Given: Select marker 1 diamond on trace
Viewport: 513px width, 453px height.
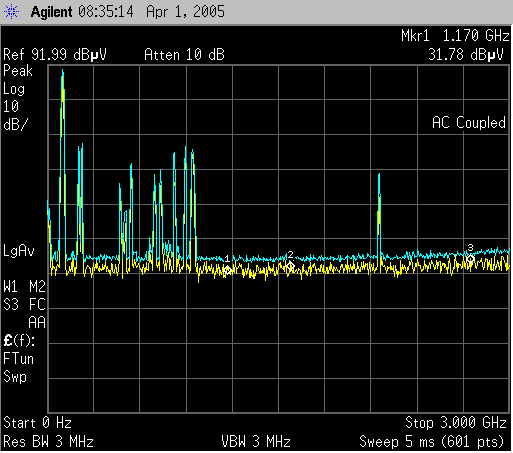Looking at the screenshot, I should click(x=227, y=270).
